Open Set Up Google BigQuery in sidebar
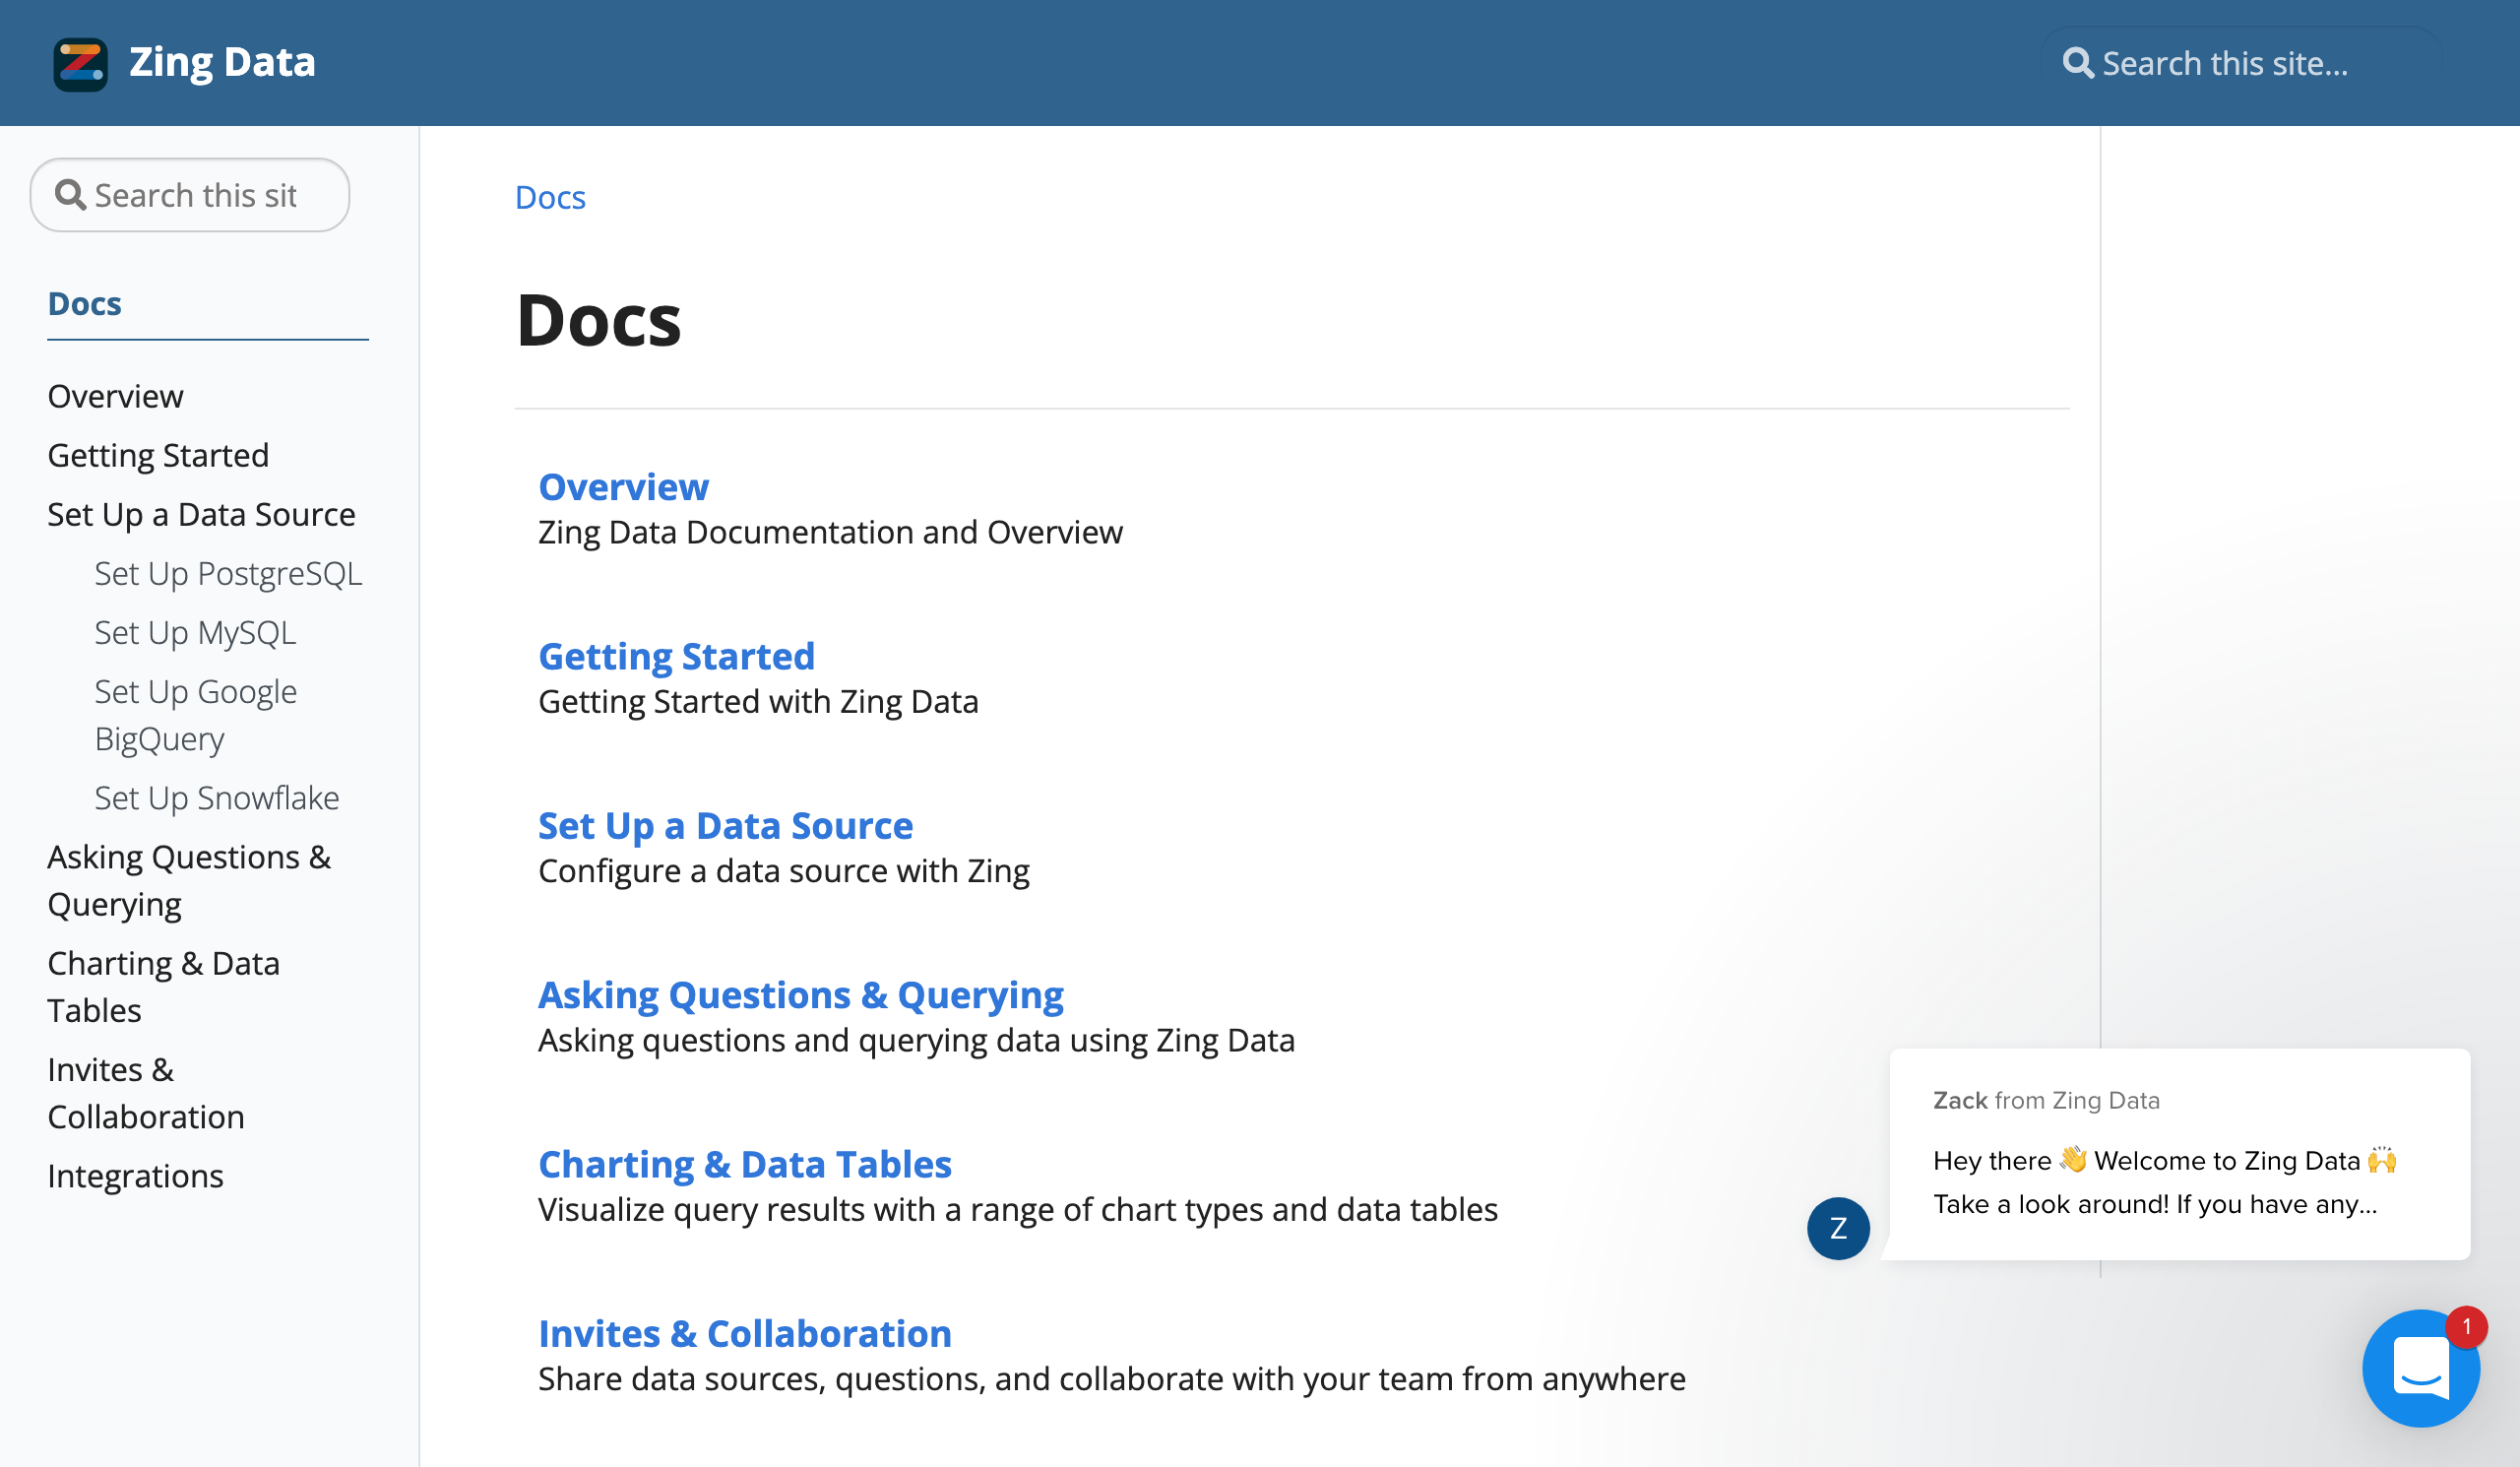This screenshot has width=2520, height=1467. tap(196, 715)
